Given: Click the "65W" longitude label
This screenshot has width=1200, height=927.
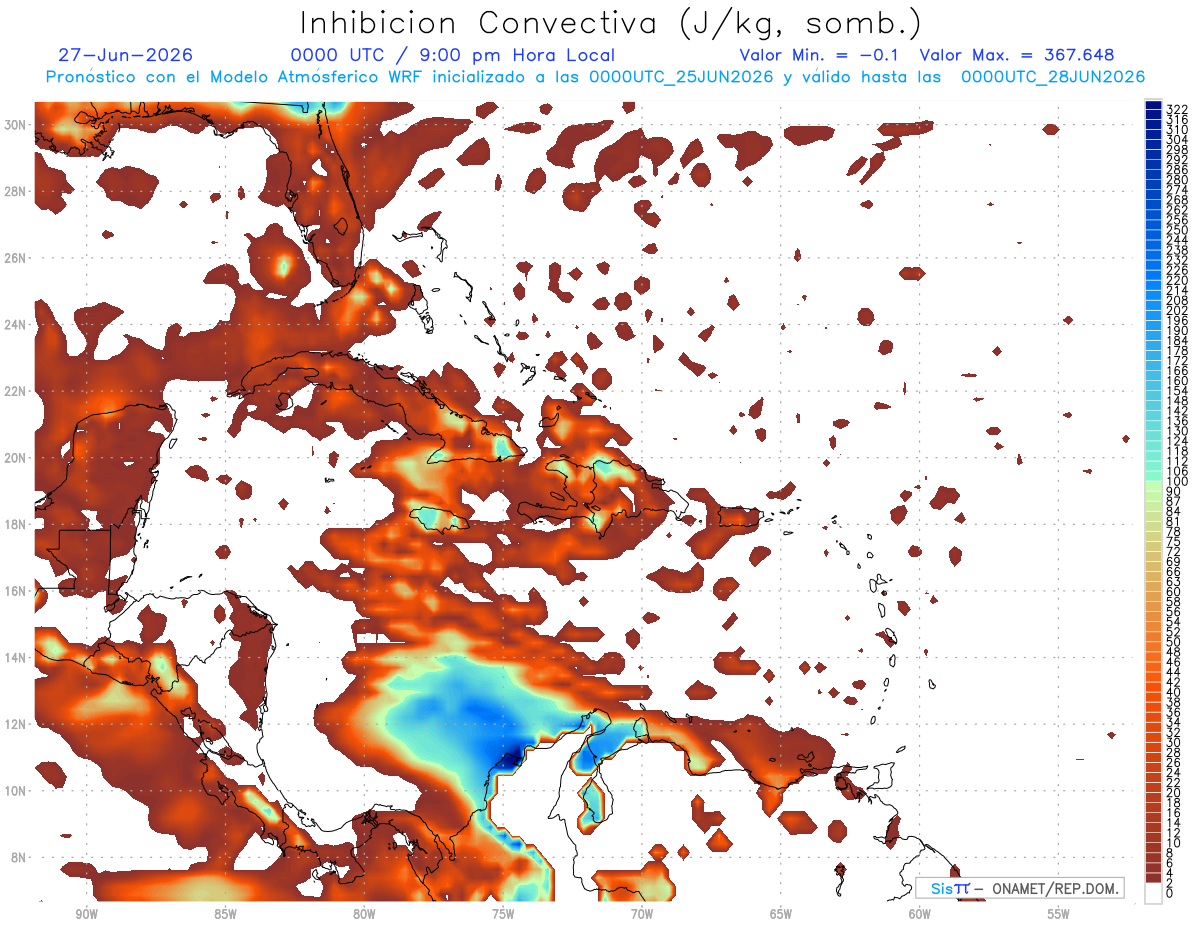Looking at the screenshot, I should (x=781, y=914).
